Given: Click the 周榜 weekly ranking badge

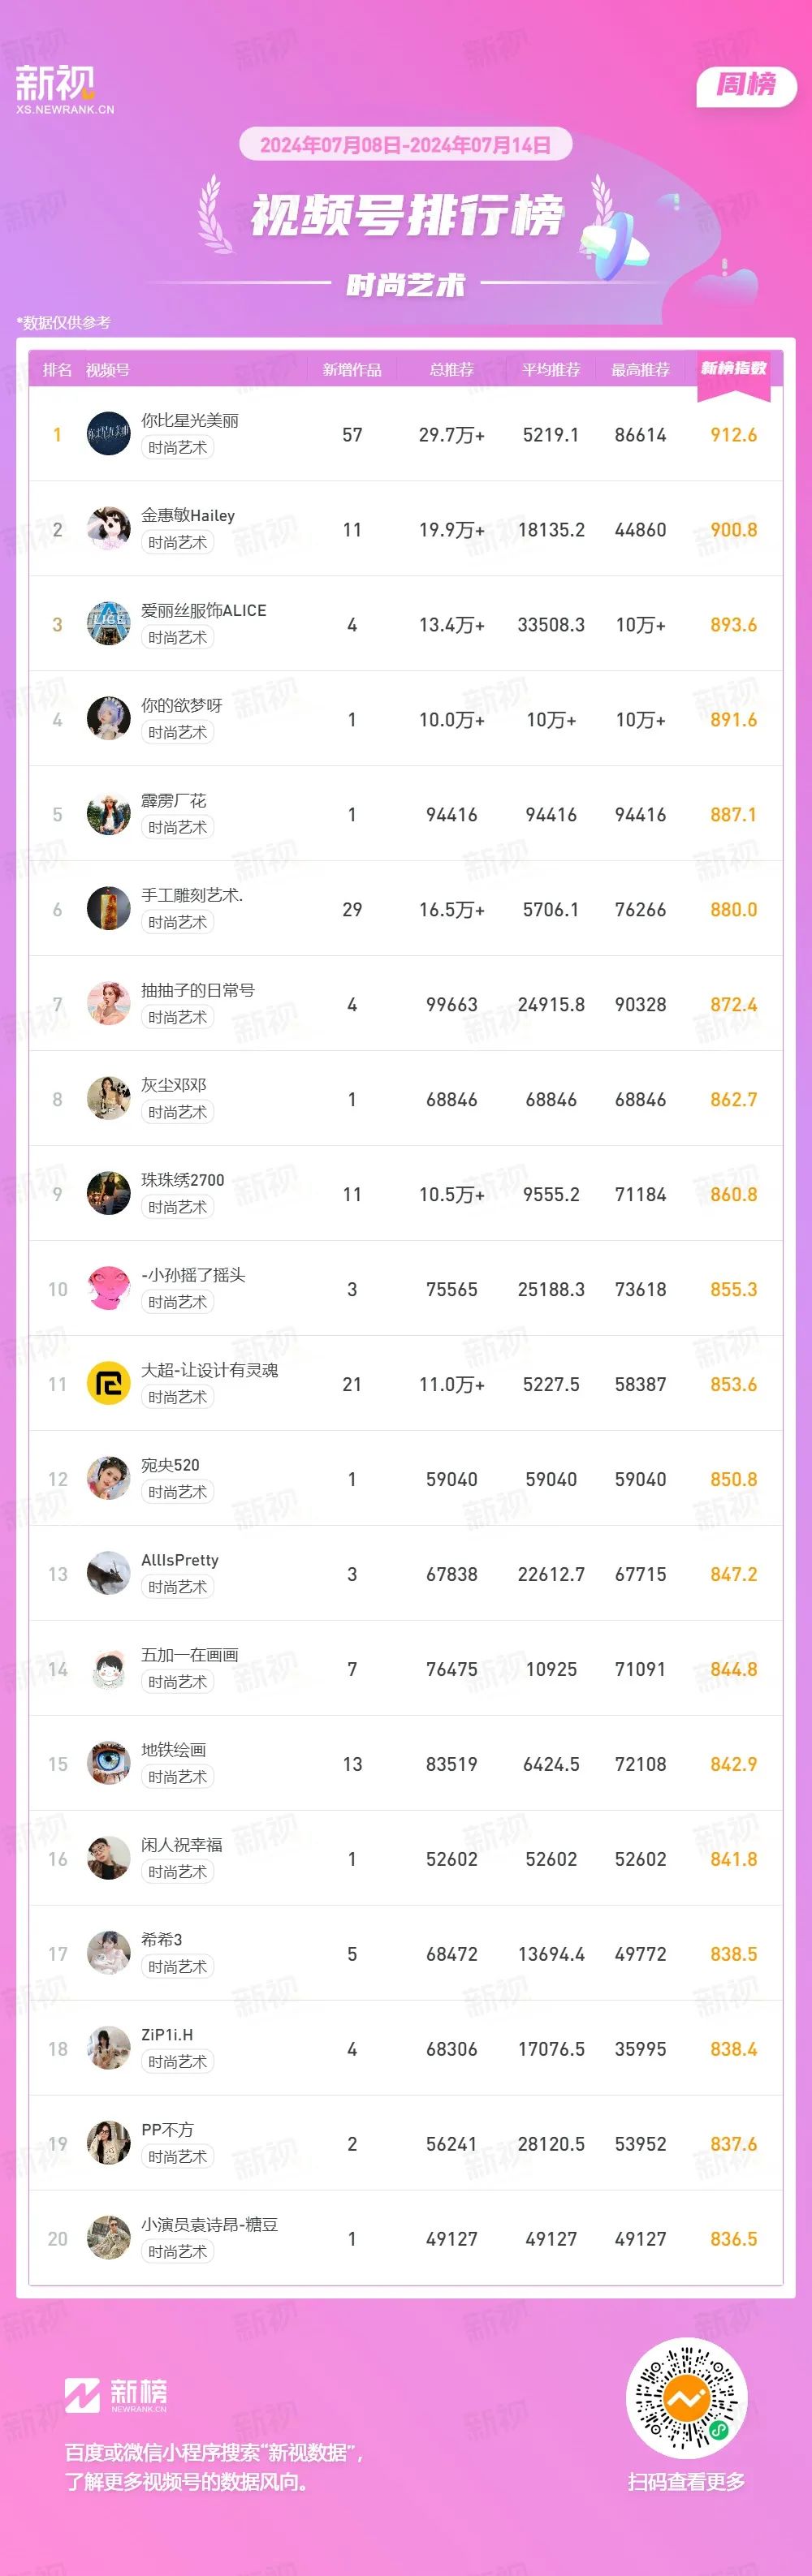Looking at the screenshot, I should click(746, 86).
